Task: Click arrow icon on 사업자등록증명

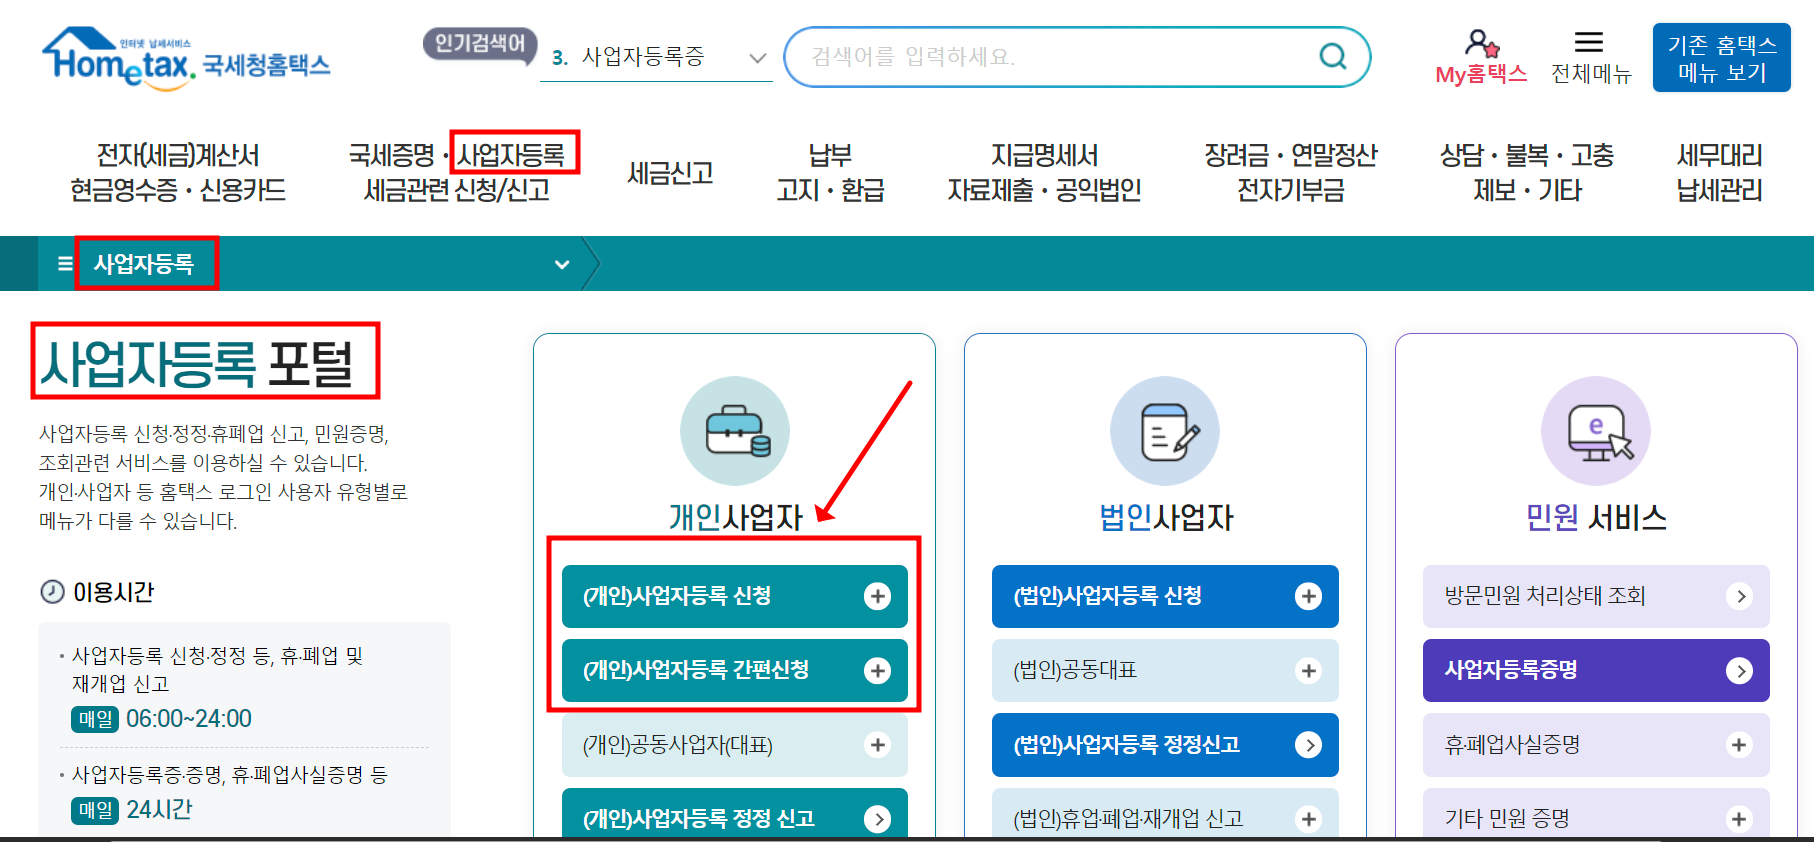Action: 1739,670
